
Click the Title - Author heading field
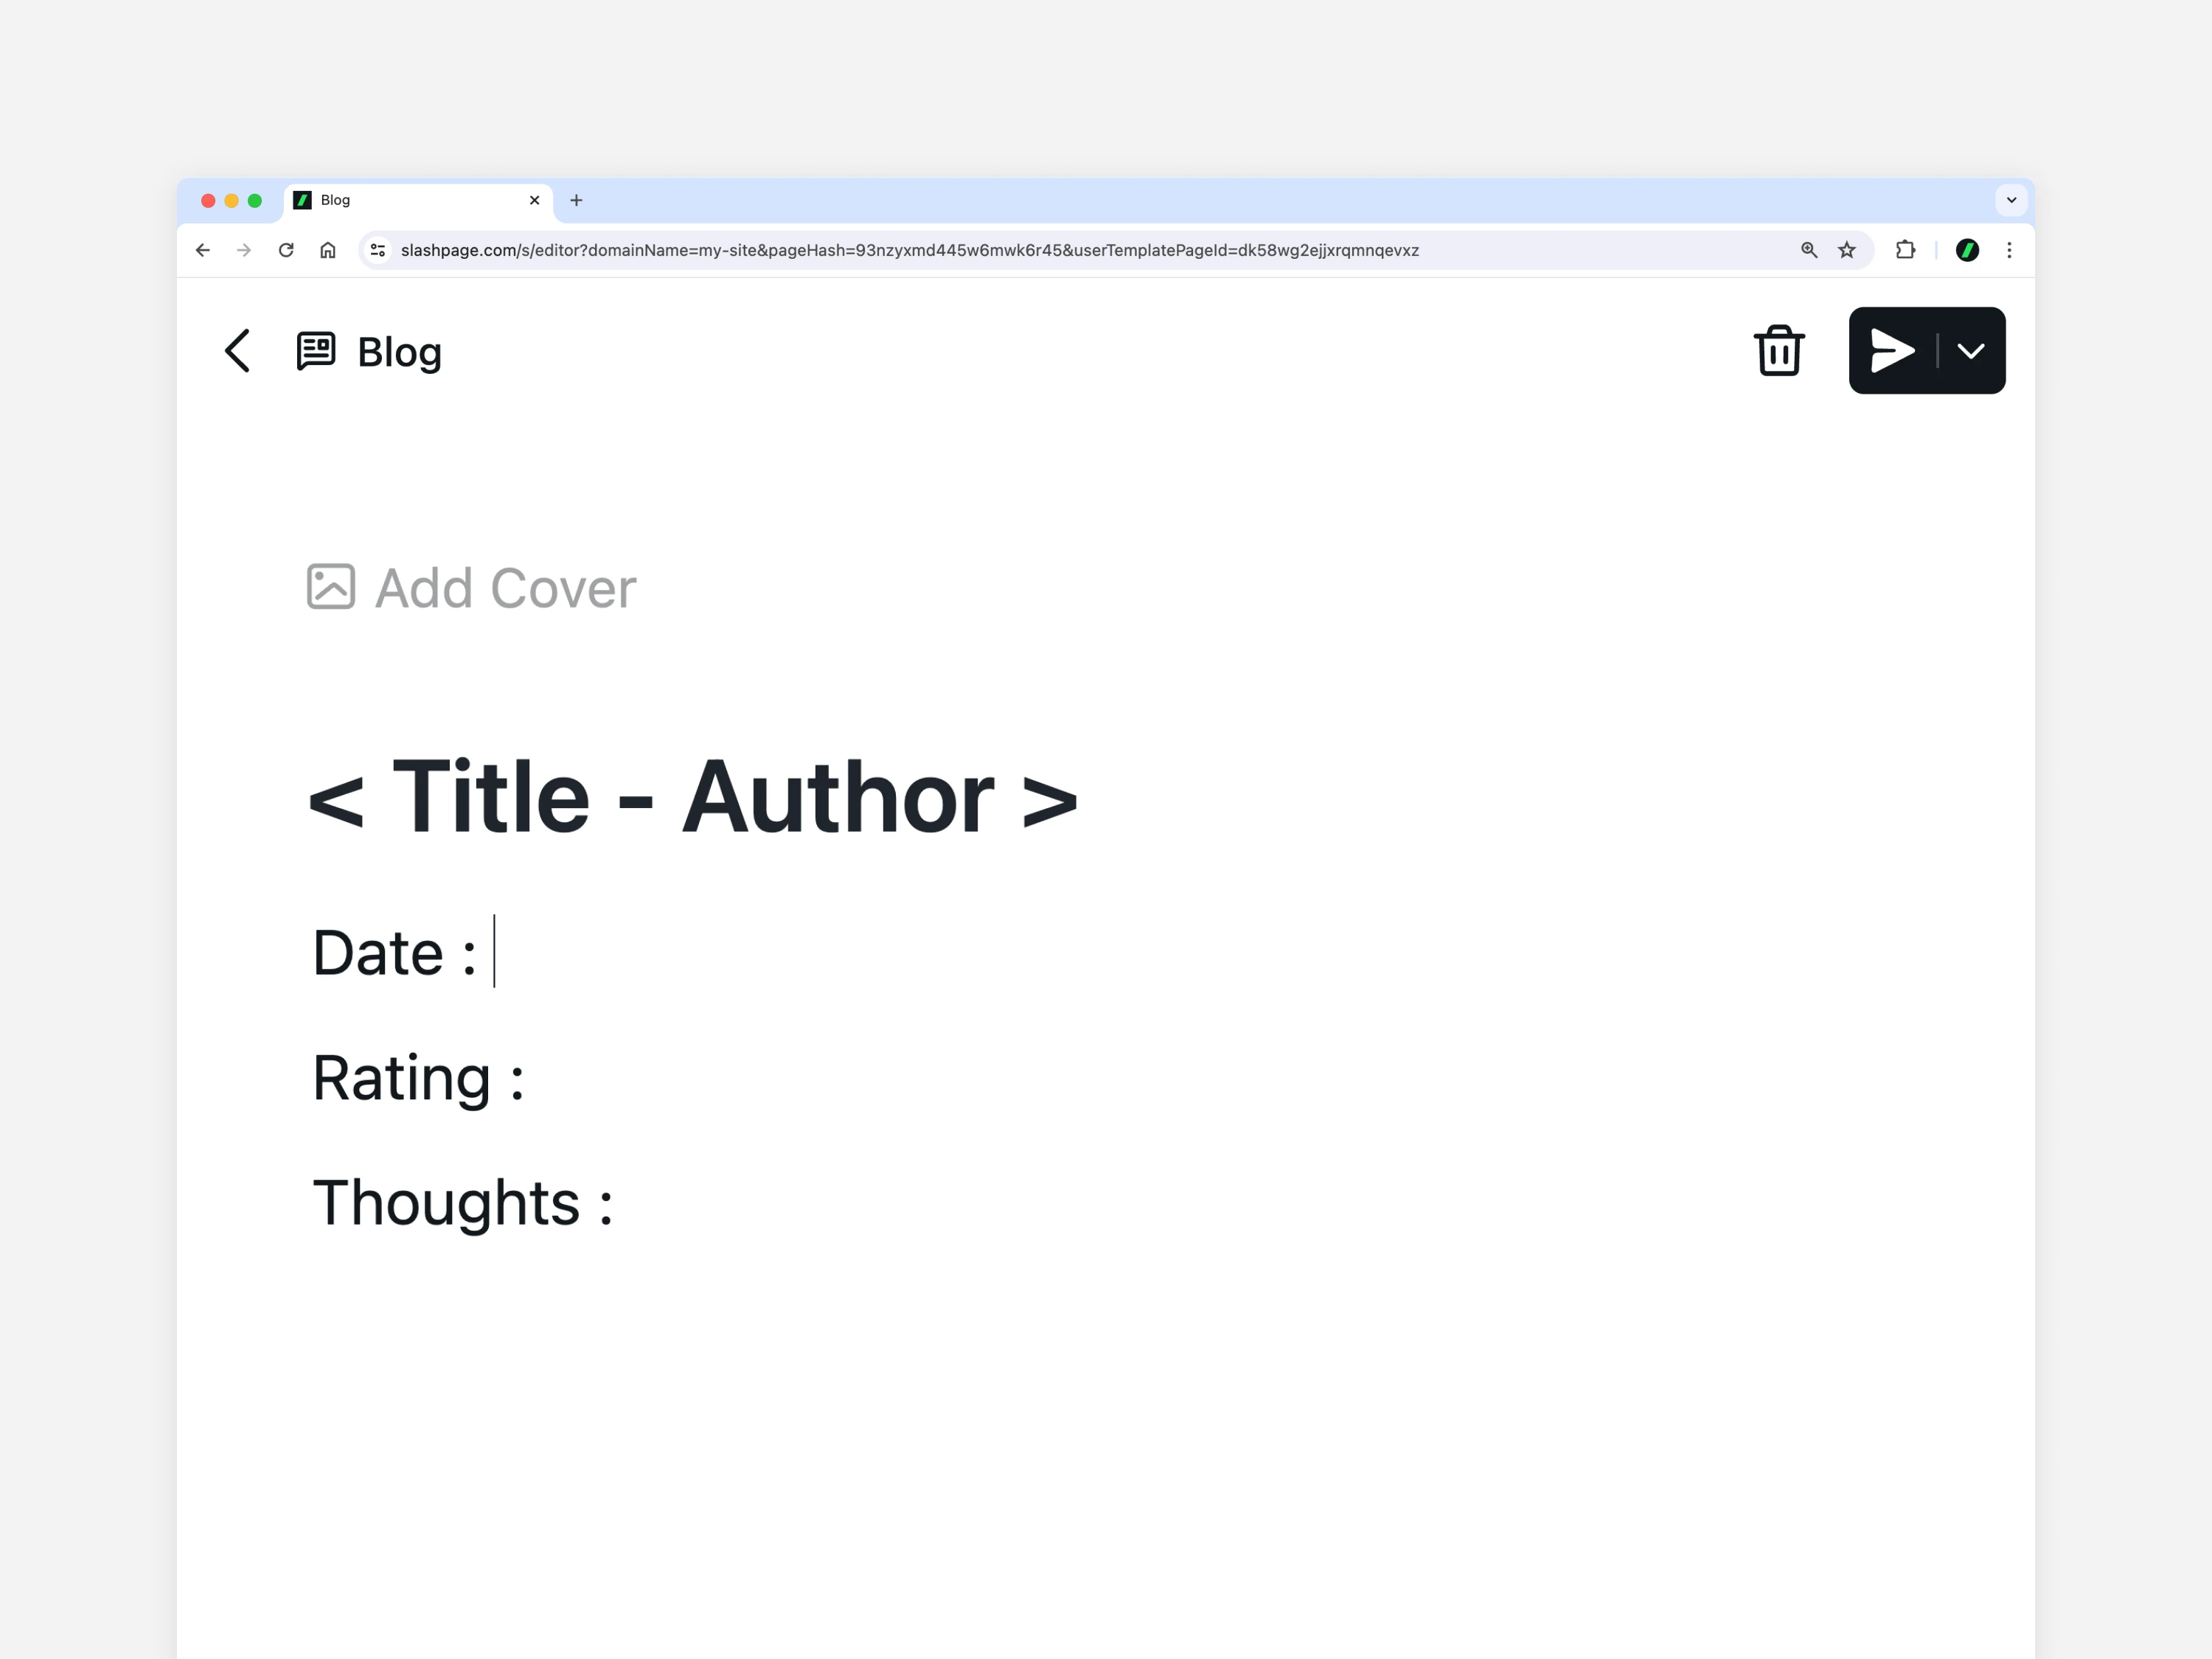pyautogui.click(x=693, y=797)
